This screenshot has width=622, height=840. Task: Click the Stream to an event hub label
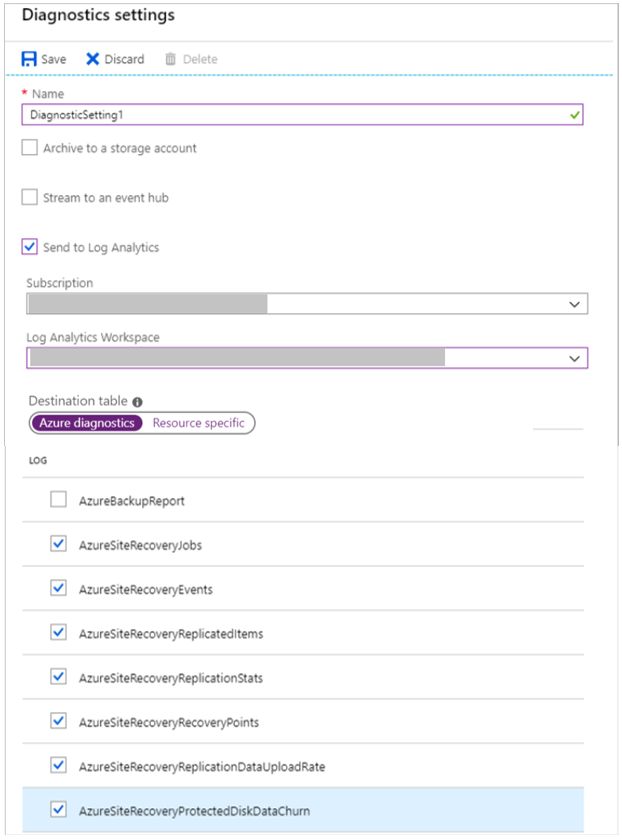click(106, 198)
